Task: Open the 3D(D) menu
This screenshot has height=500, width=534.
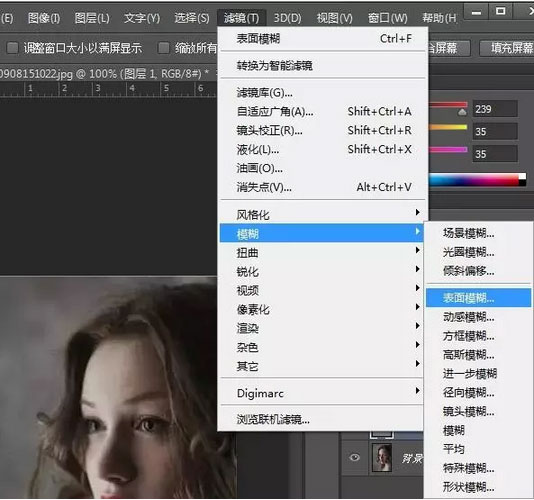Action: (x=288, y=18)
